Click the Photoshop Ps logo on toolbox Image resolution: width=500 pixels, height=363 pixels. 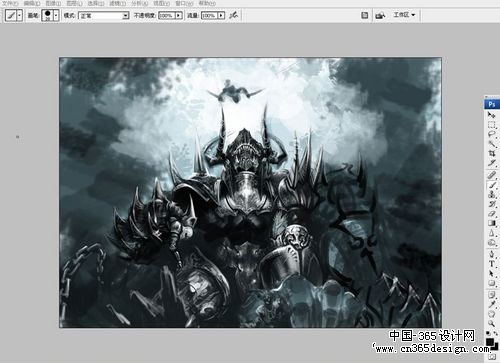point(492,104)
